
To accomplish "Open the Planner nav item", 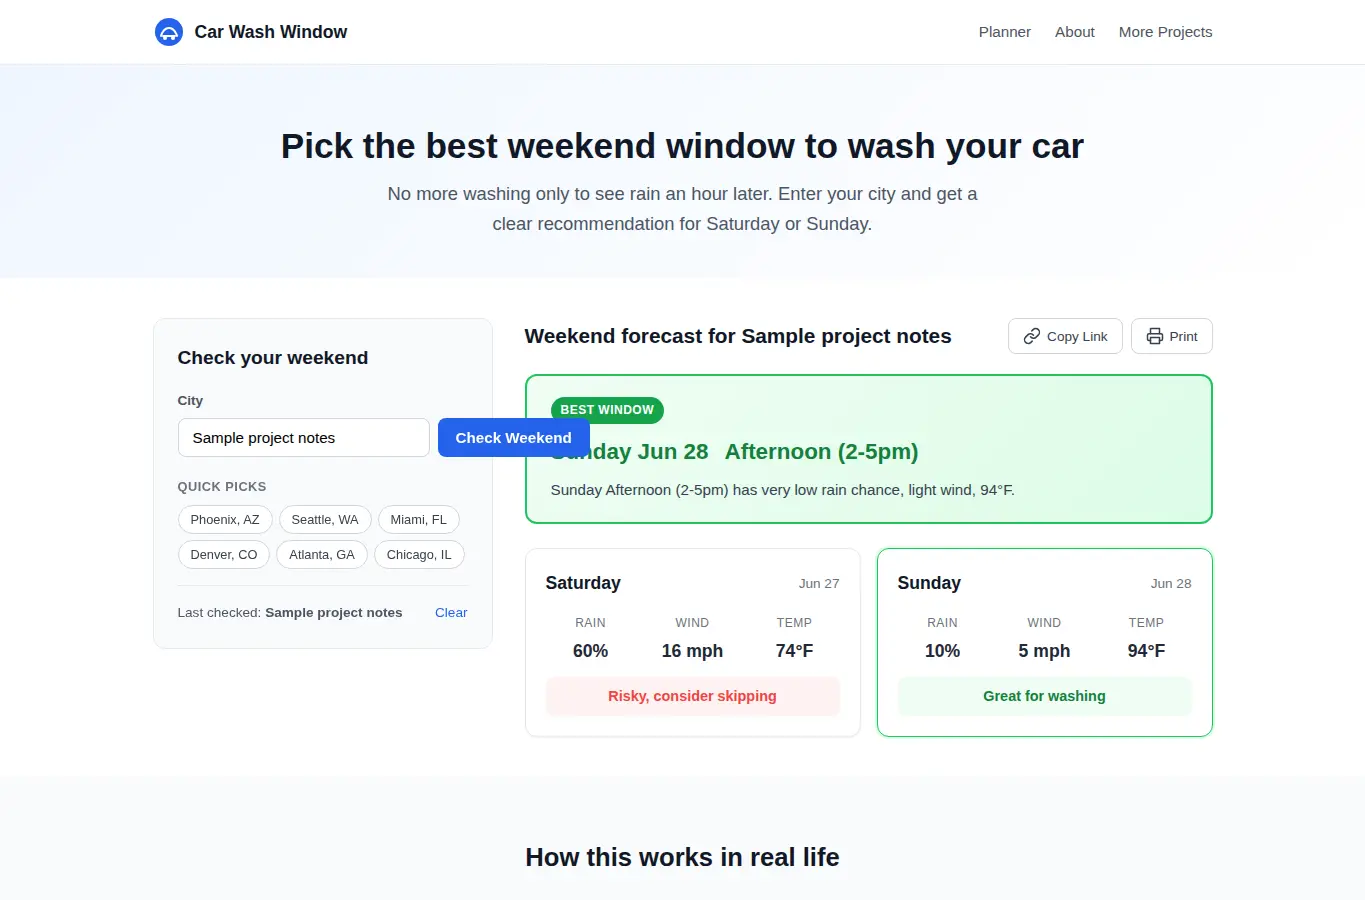I will tap(1004, 32).
